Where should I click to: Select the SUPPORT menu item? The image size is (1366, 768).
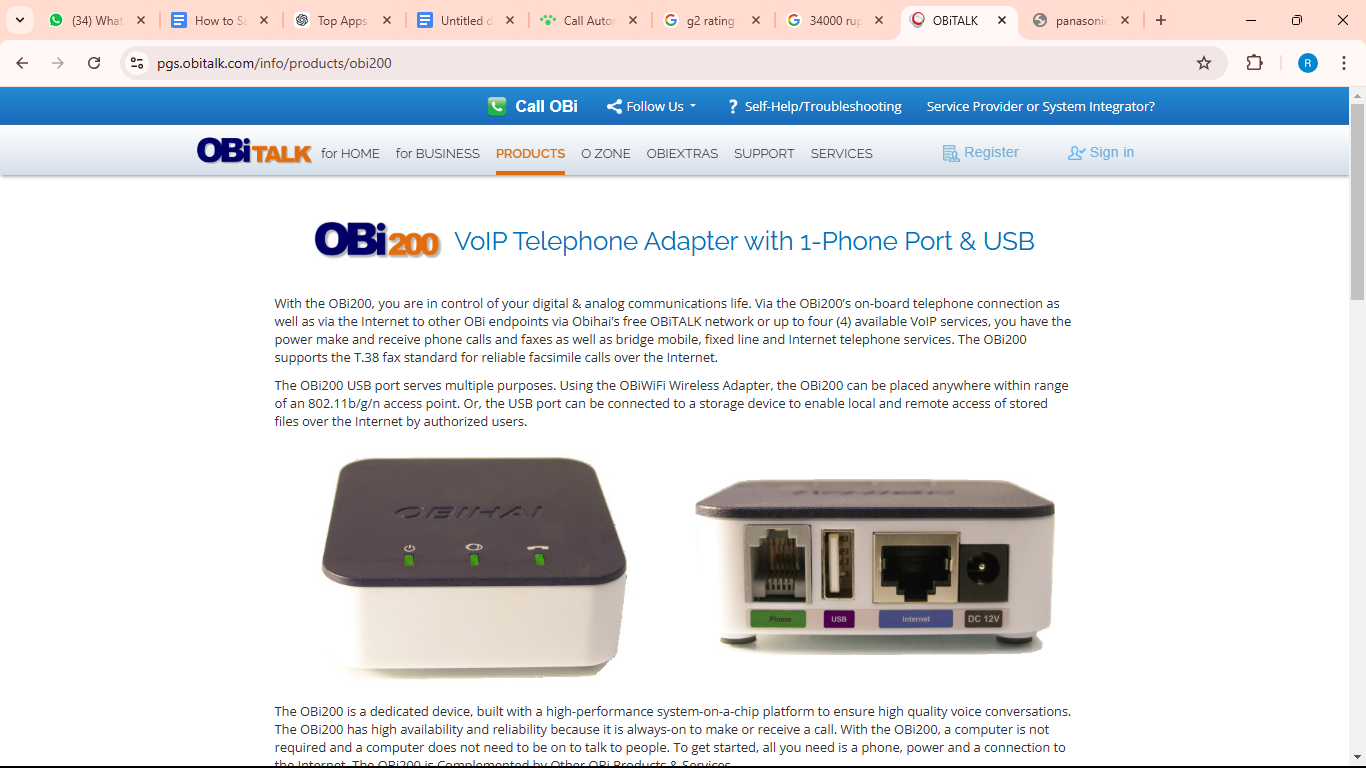[764, 153]
